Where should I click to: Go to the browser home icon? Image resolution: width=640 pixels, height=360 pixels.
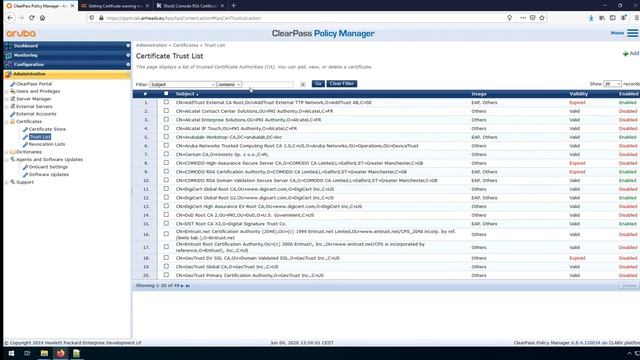point(42,18)
